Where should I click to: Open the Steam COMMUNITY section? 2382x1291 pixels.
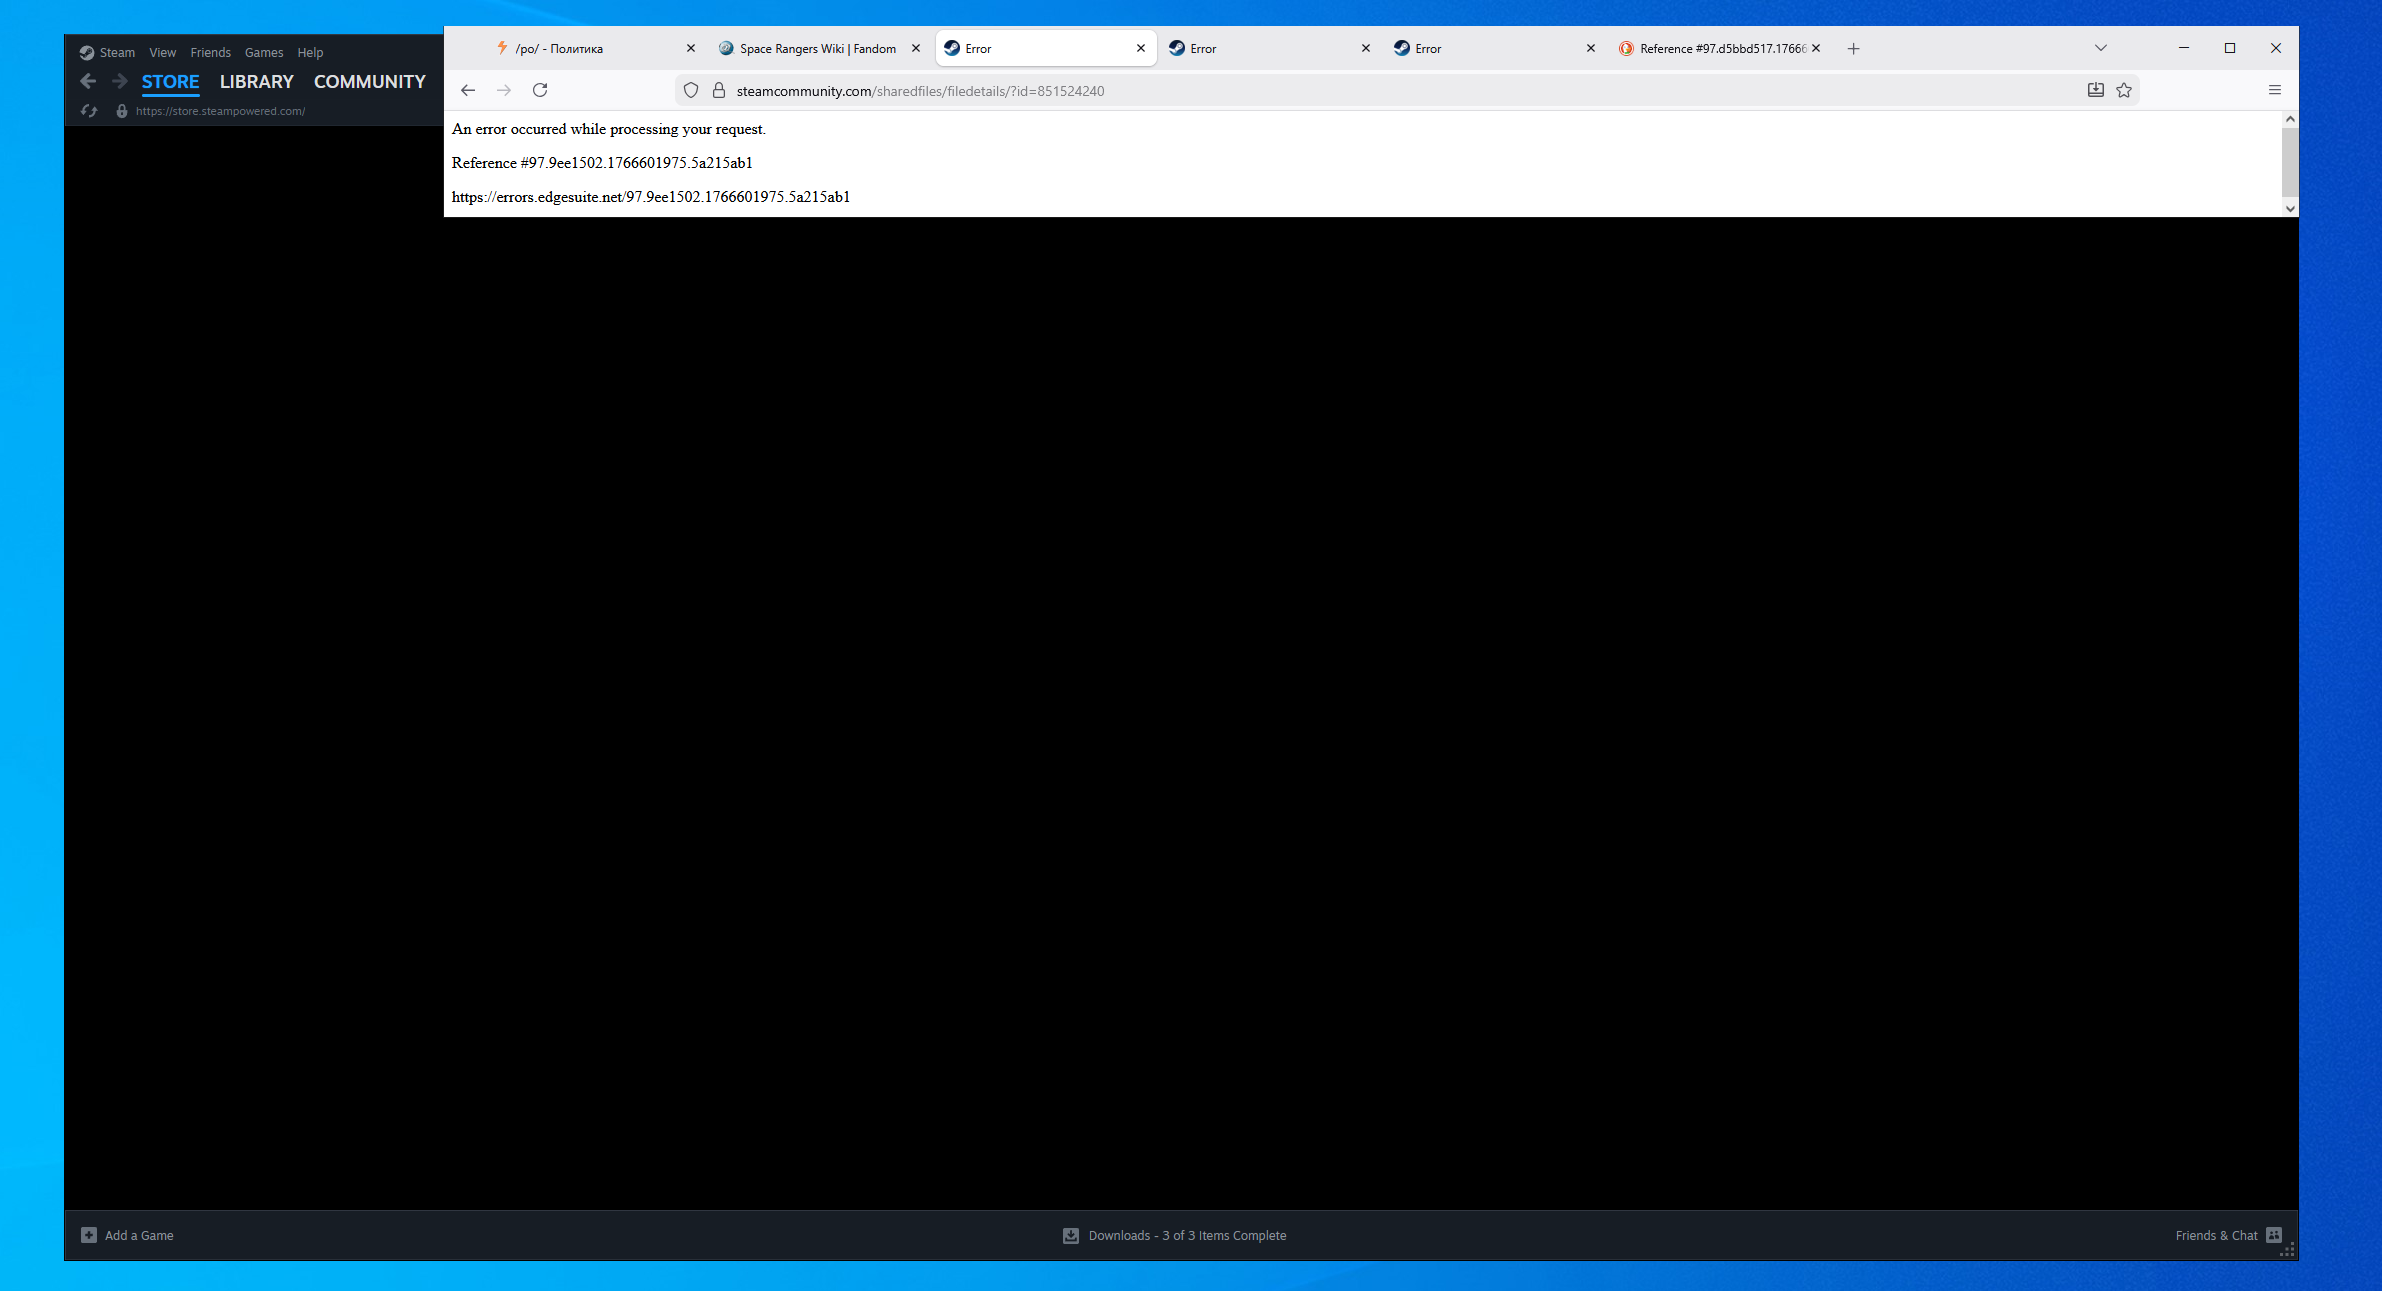click(x=369, y=82)
